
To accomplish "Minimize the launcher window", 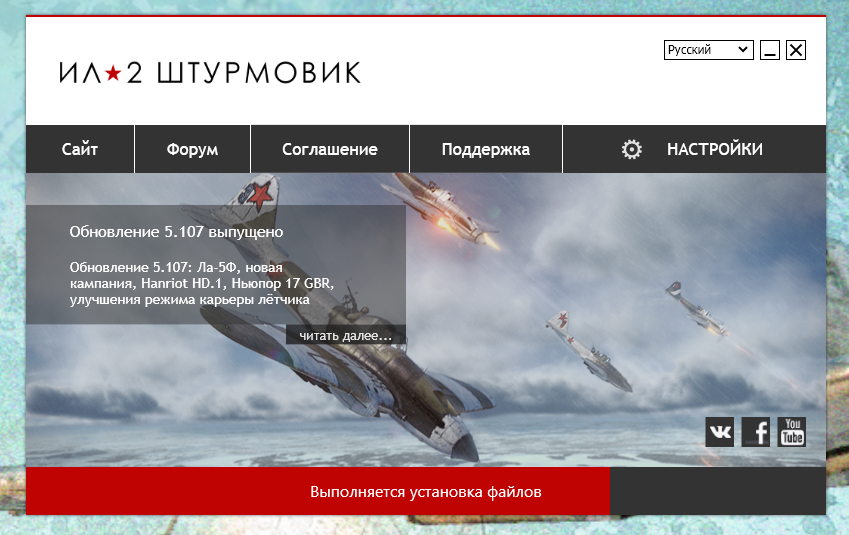I will [769, 50].
